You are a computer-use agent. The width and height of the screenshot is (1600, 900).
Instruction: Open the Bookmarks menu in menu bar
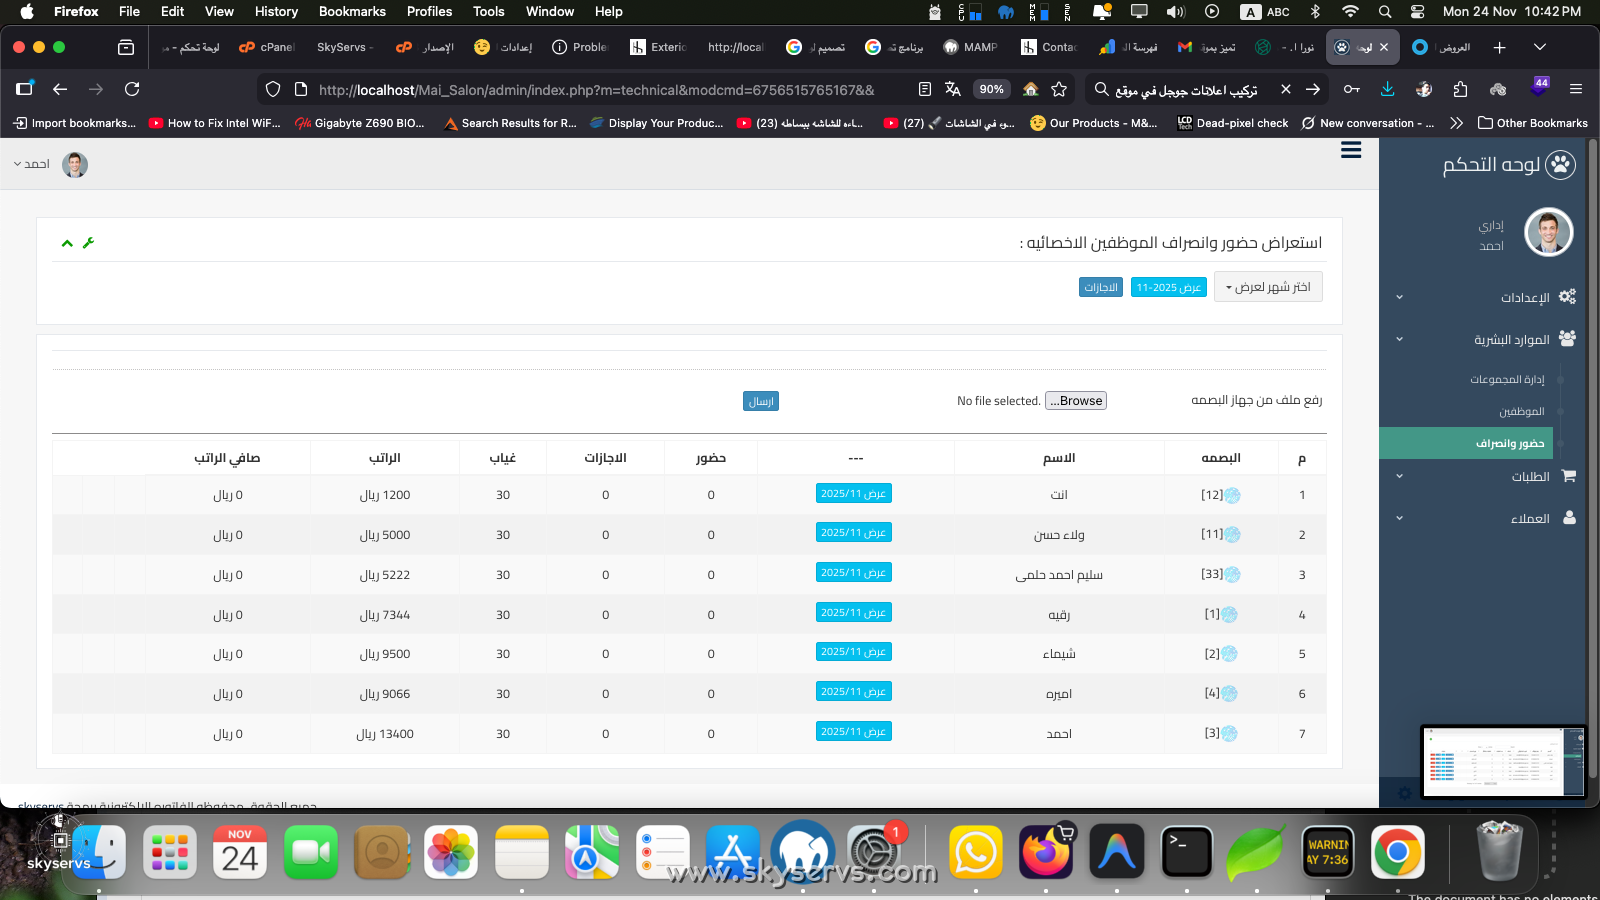tap(352, 11)
